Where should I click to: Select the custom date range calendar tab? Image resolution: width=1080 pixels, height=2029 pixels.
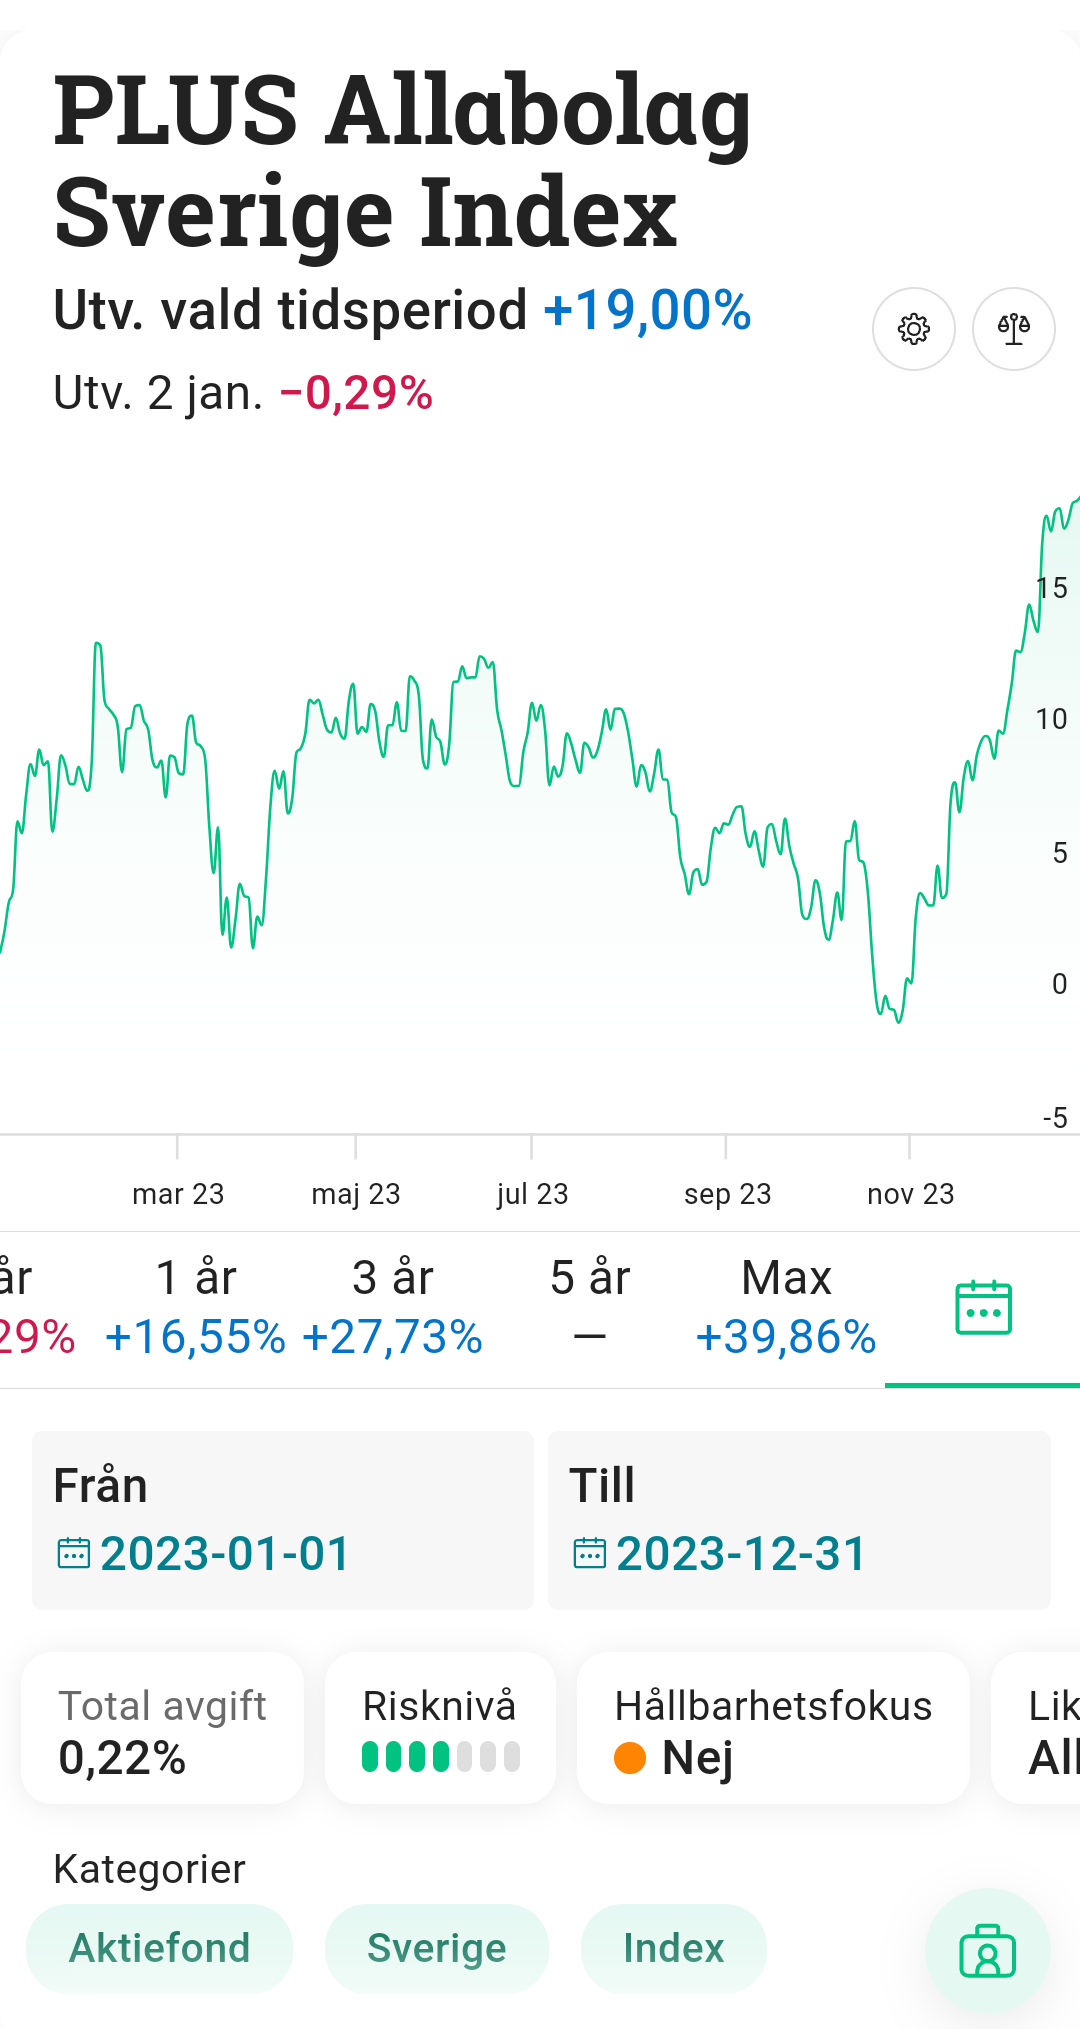pyautogui.click(x=983, y=1308)
